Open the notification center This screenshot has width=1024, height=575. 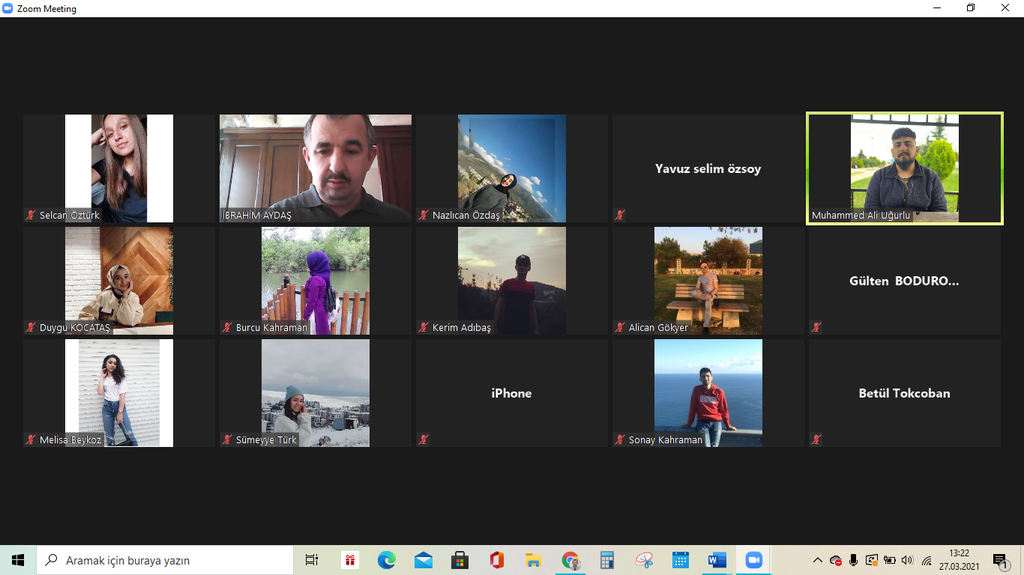[x=999, y=560]
